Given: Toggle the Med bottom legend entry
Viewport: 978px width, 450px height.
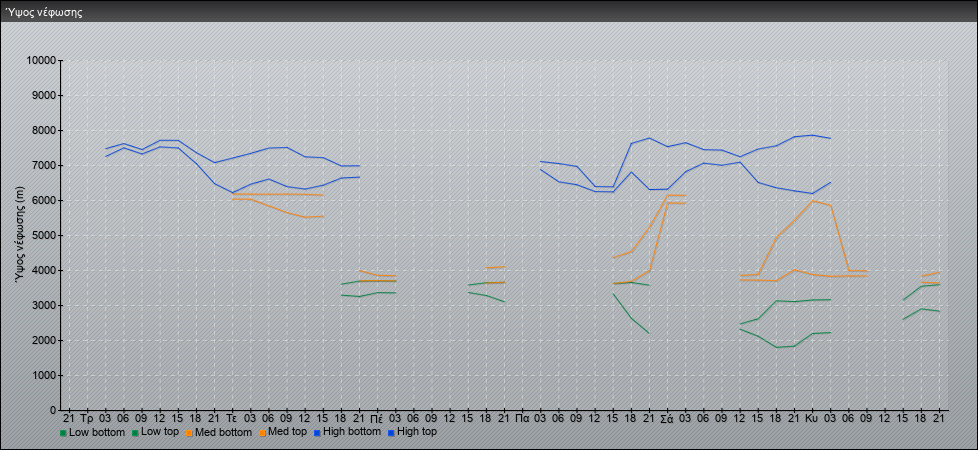Looking at the screenshot, I should point(218,432).
